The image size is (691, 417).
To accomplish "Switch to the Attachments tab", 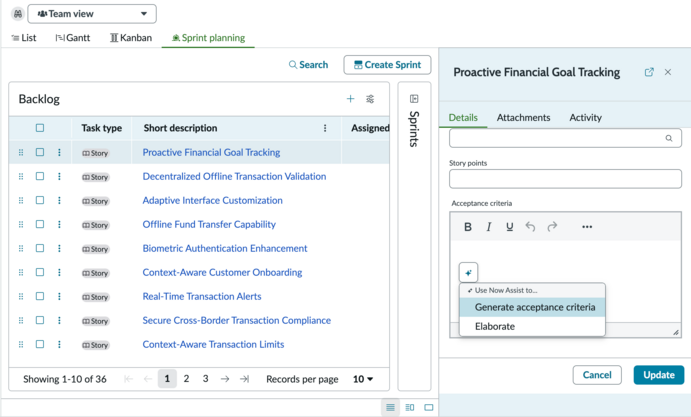I will pyautogui.click(x=523, y=118).
